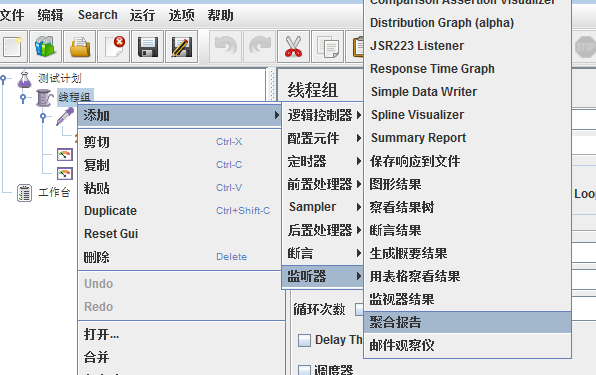Add the 察看结果树 listener
The height and width of the screenshot is (375, 596).
[x=468, y=207]
